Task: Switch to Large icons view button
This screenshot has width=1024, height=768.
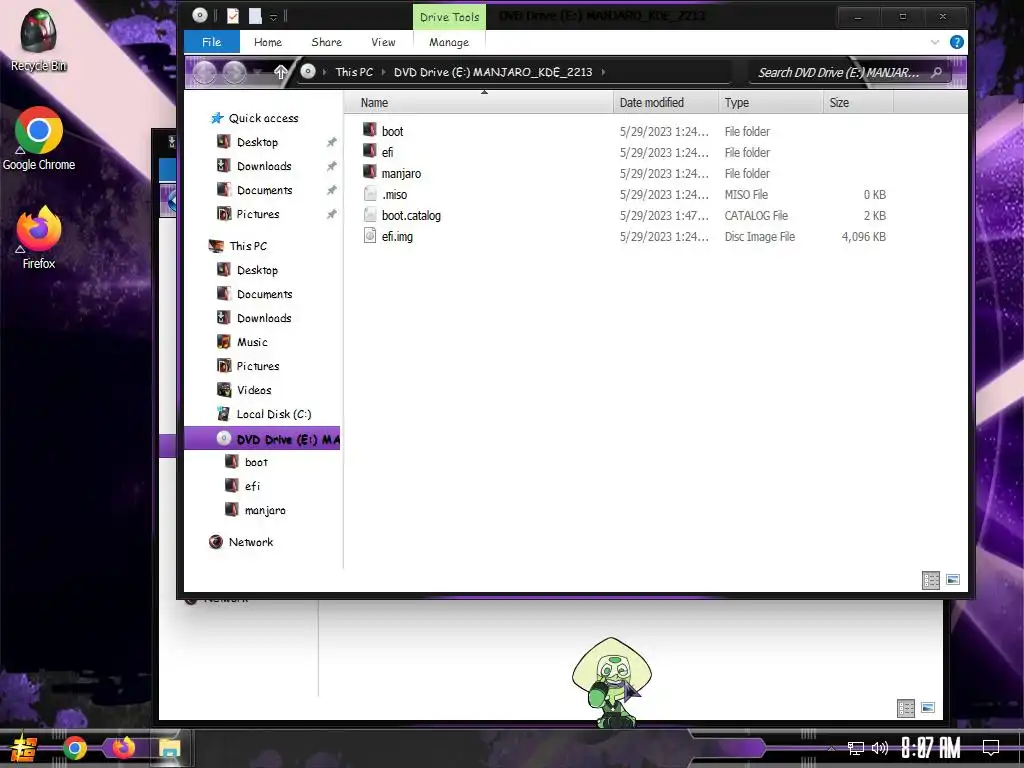Action: pos(953,579)
